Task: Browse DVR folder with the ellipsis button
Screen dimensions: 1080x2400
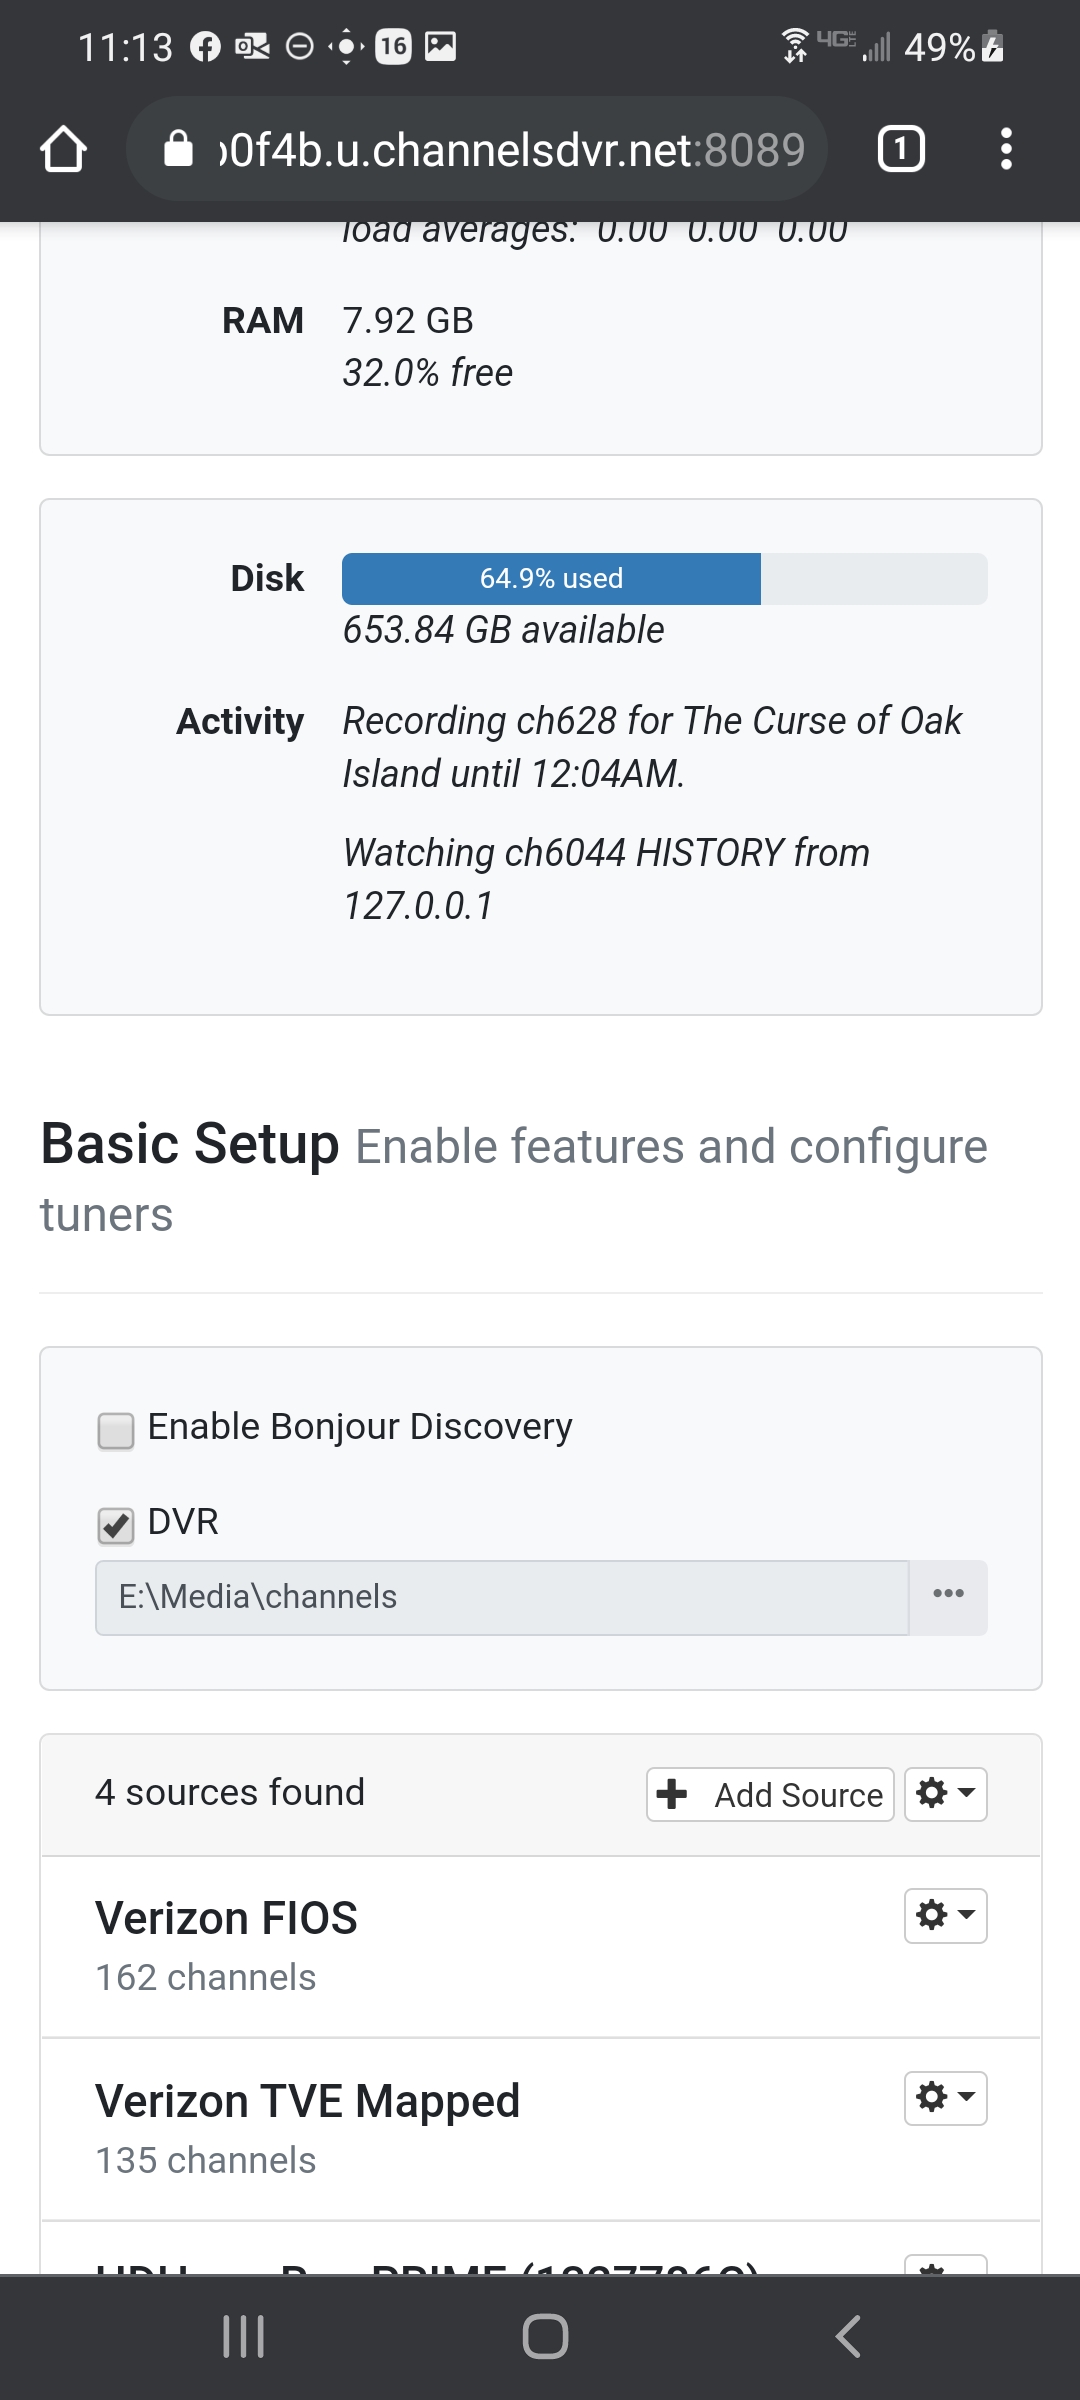Action: 948,1597
